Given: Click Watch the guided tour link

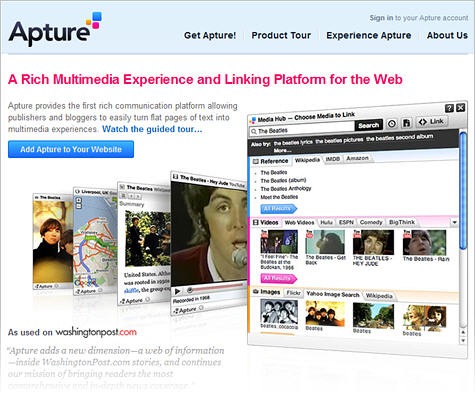Looking at the screenshot, I should (152, 129).
